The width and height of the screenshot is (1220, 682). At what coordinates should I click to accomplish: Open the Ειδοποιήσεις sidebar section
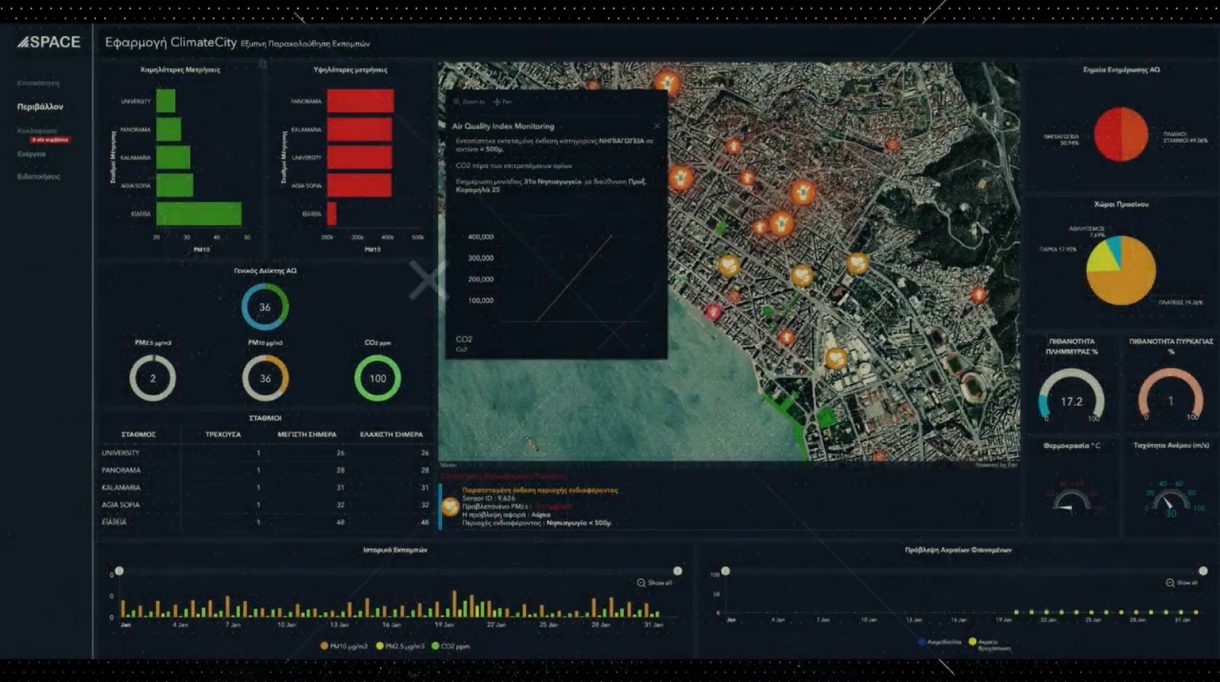(38, 176)
